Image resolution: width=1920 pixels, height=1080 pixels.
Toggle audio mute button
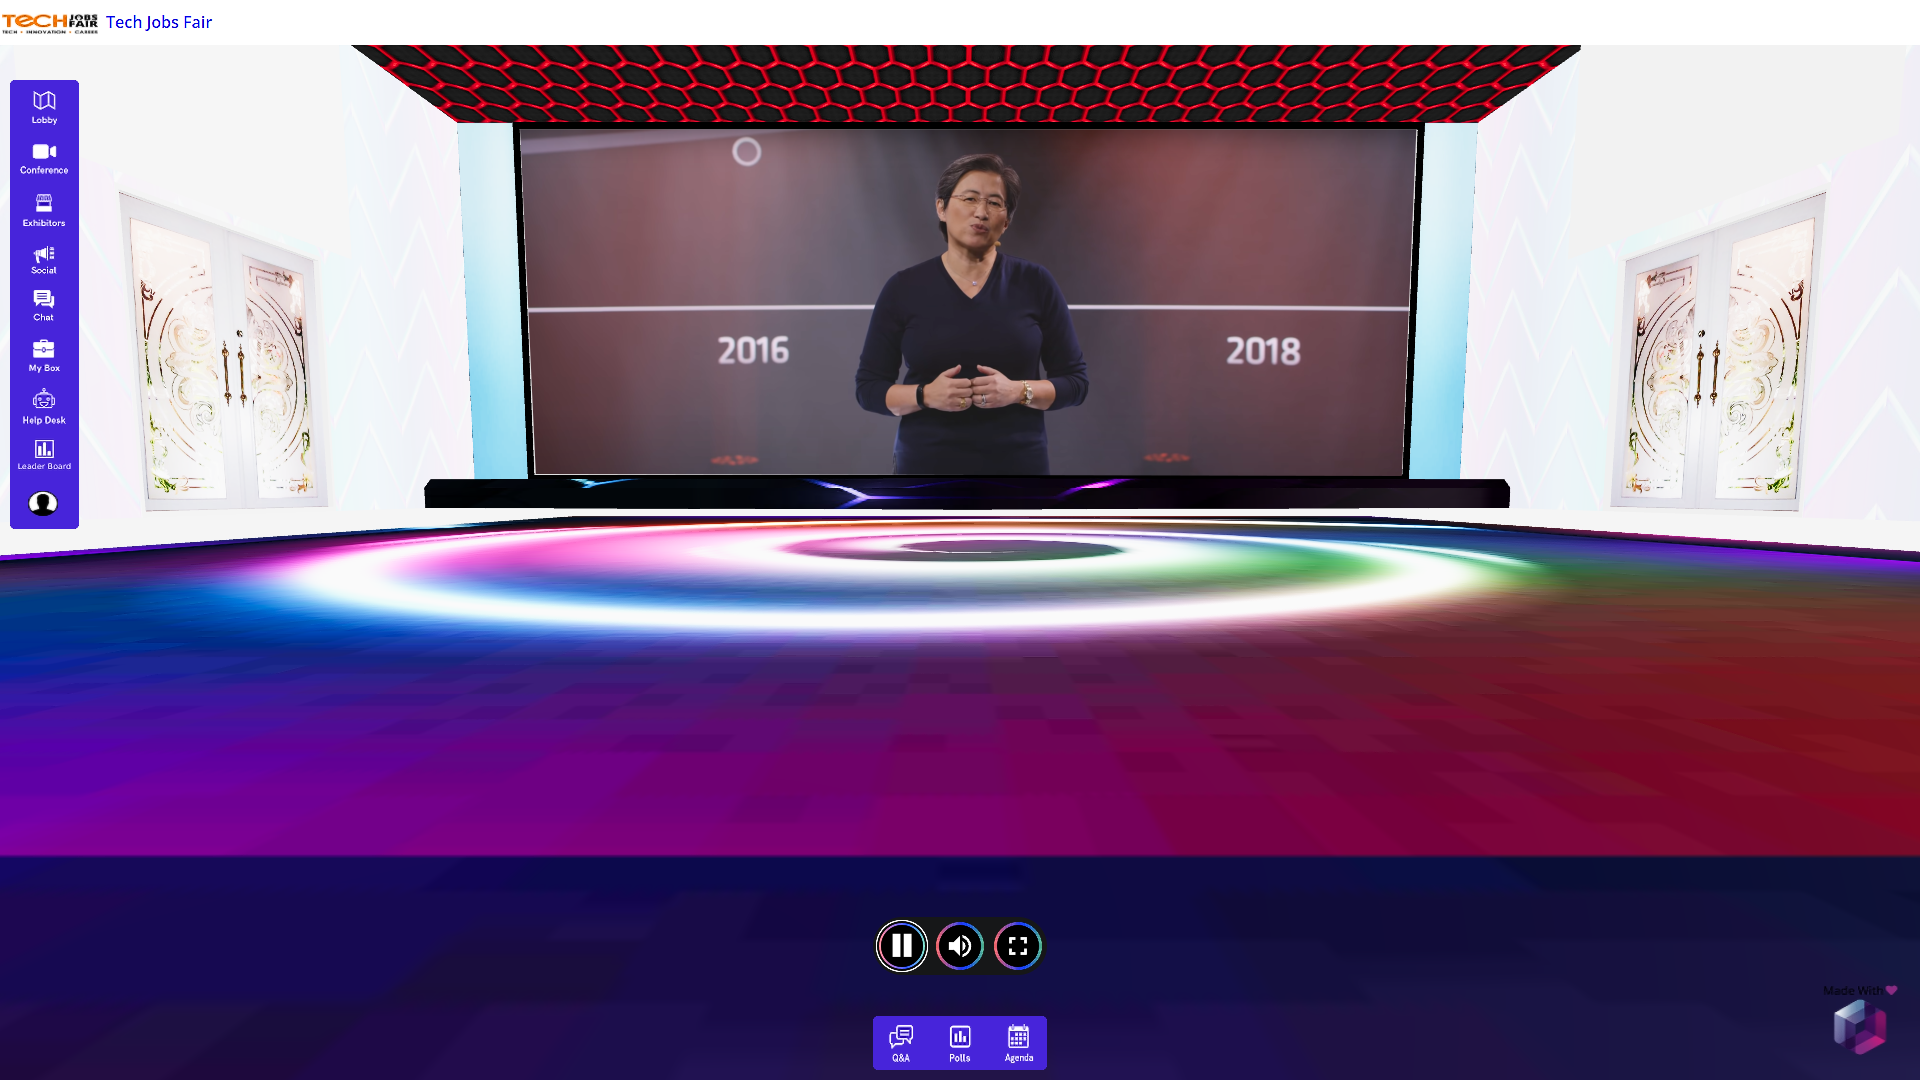click(960, 945)
